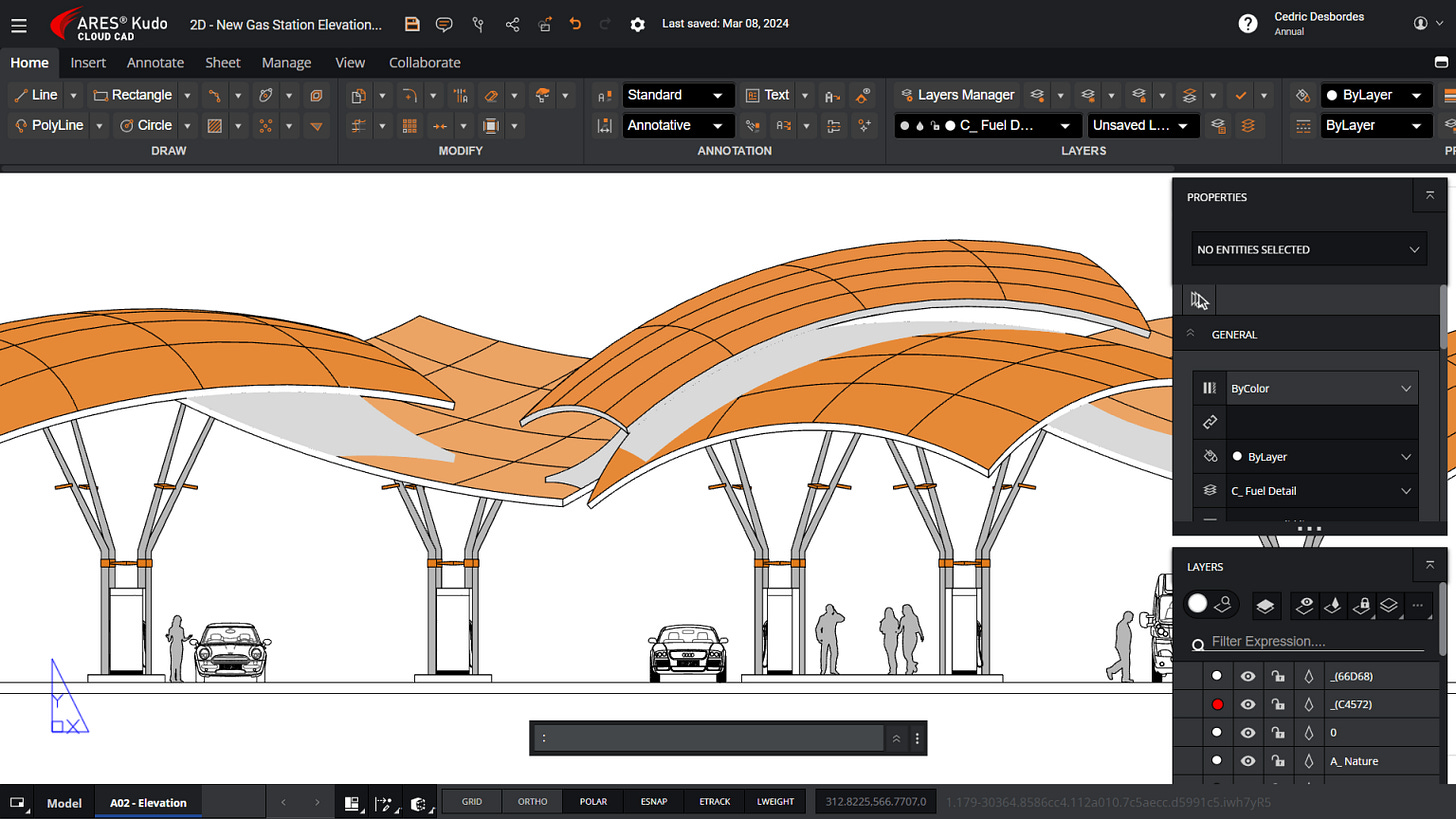Viewport: 1456px width, 819px height.
Task: Click the Share drawing icon
Action: coord(512,24)
